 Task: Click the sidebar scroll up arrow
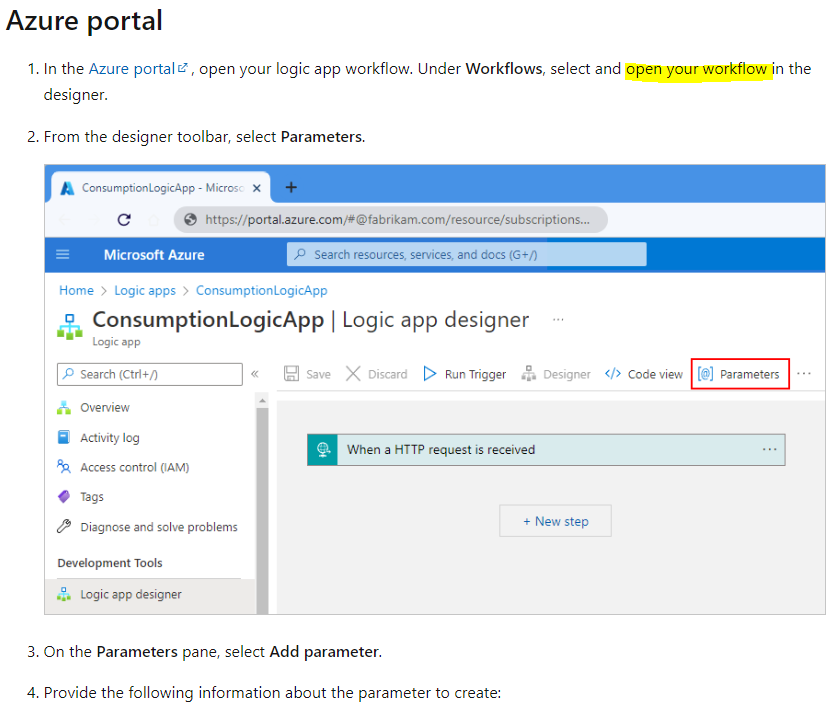[x=262, y=400]
